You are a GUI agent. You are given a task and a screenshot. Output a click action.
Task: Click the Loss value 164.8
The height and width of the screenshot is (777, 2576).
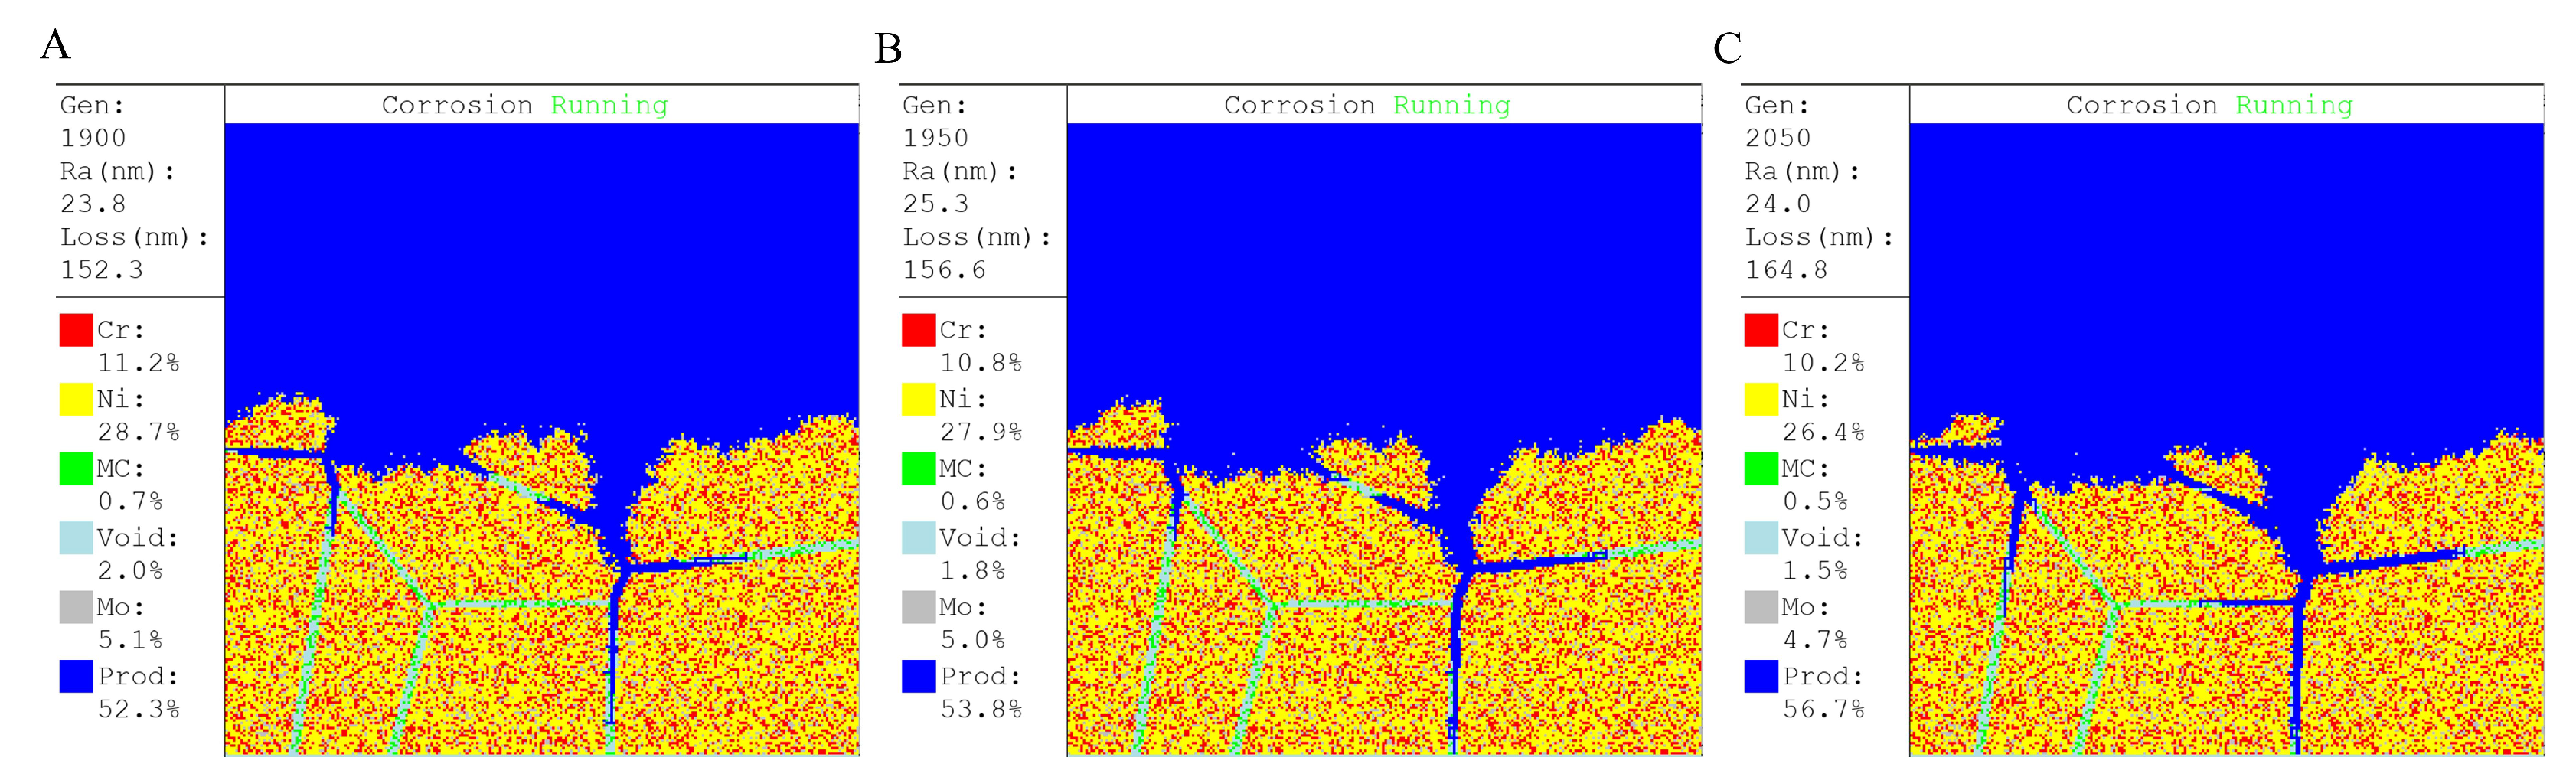(1786, 270)
